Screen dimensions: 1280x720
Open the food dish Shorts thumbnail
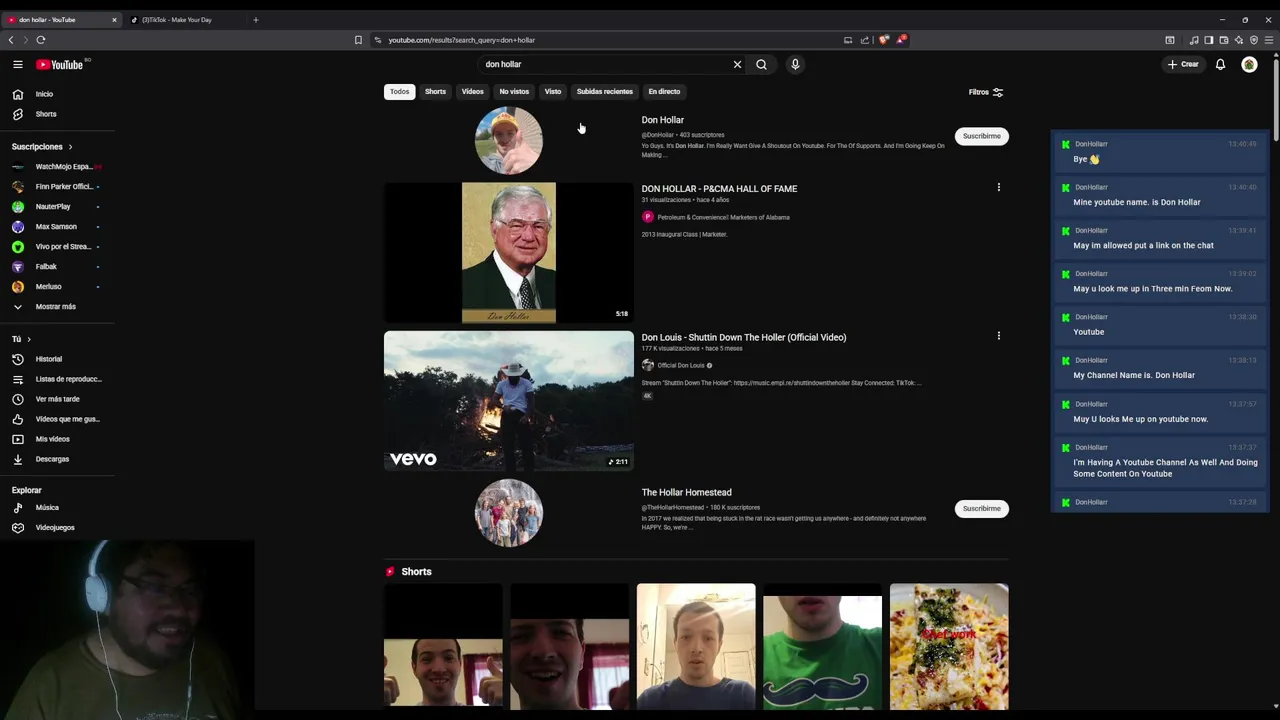pos(949,647)
